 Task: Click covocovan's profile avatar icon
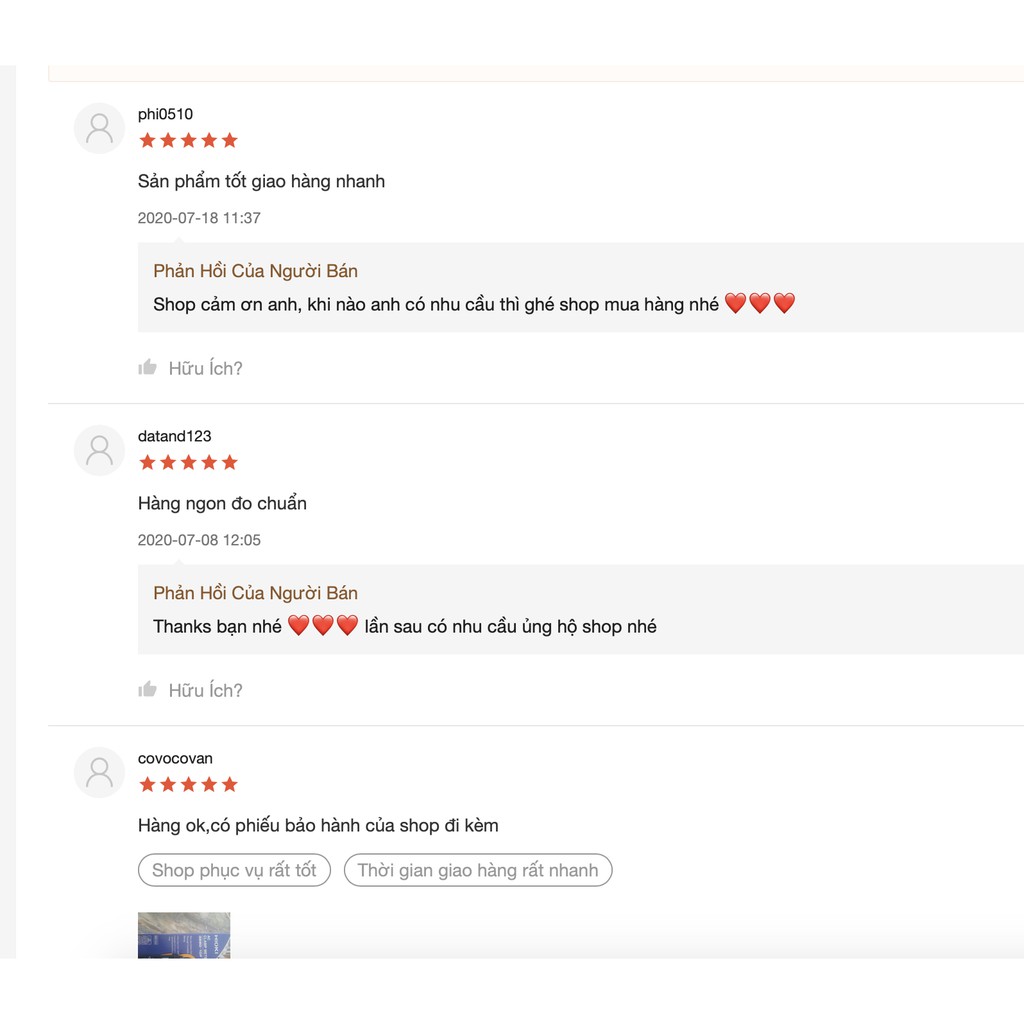tap(99, 772)
